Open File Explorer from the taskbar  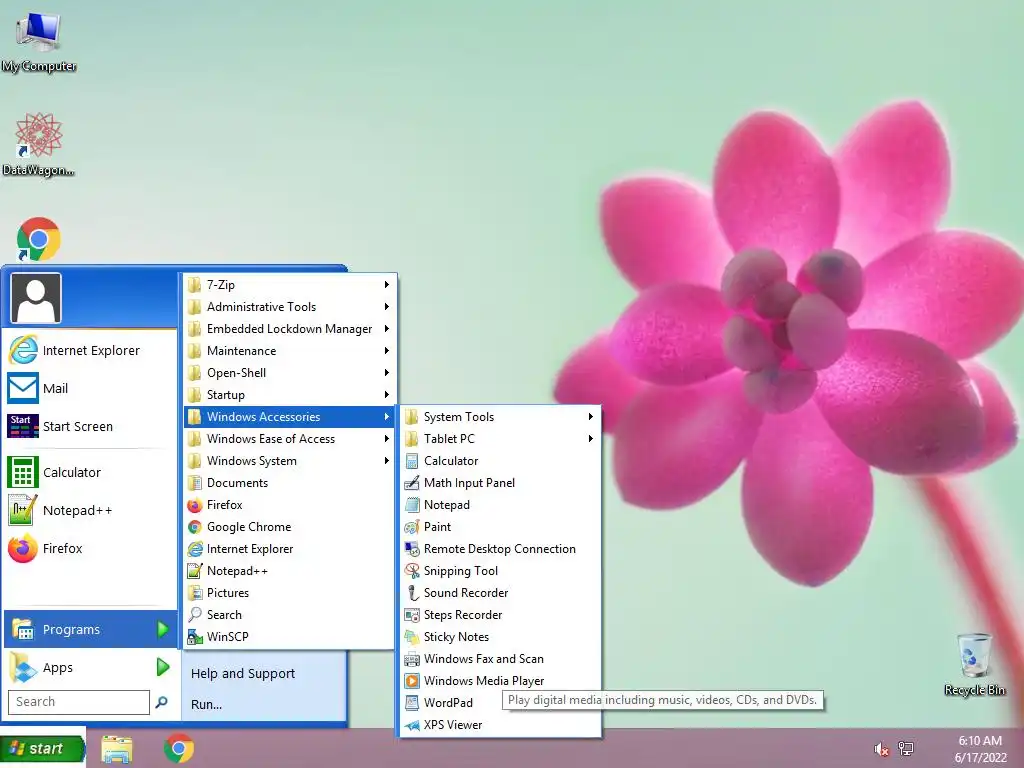click(x=116, y=749)
